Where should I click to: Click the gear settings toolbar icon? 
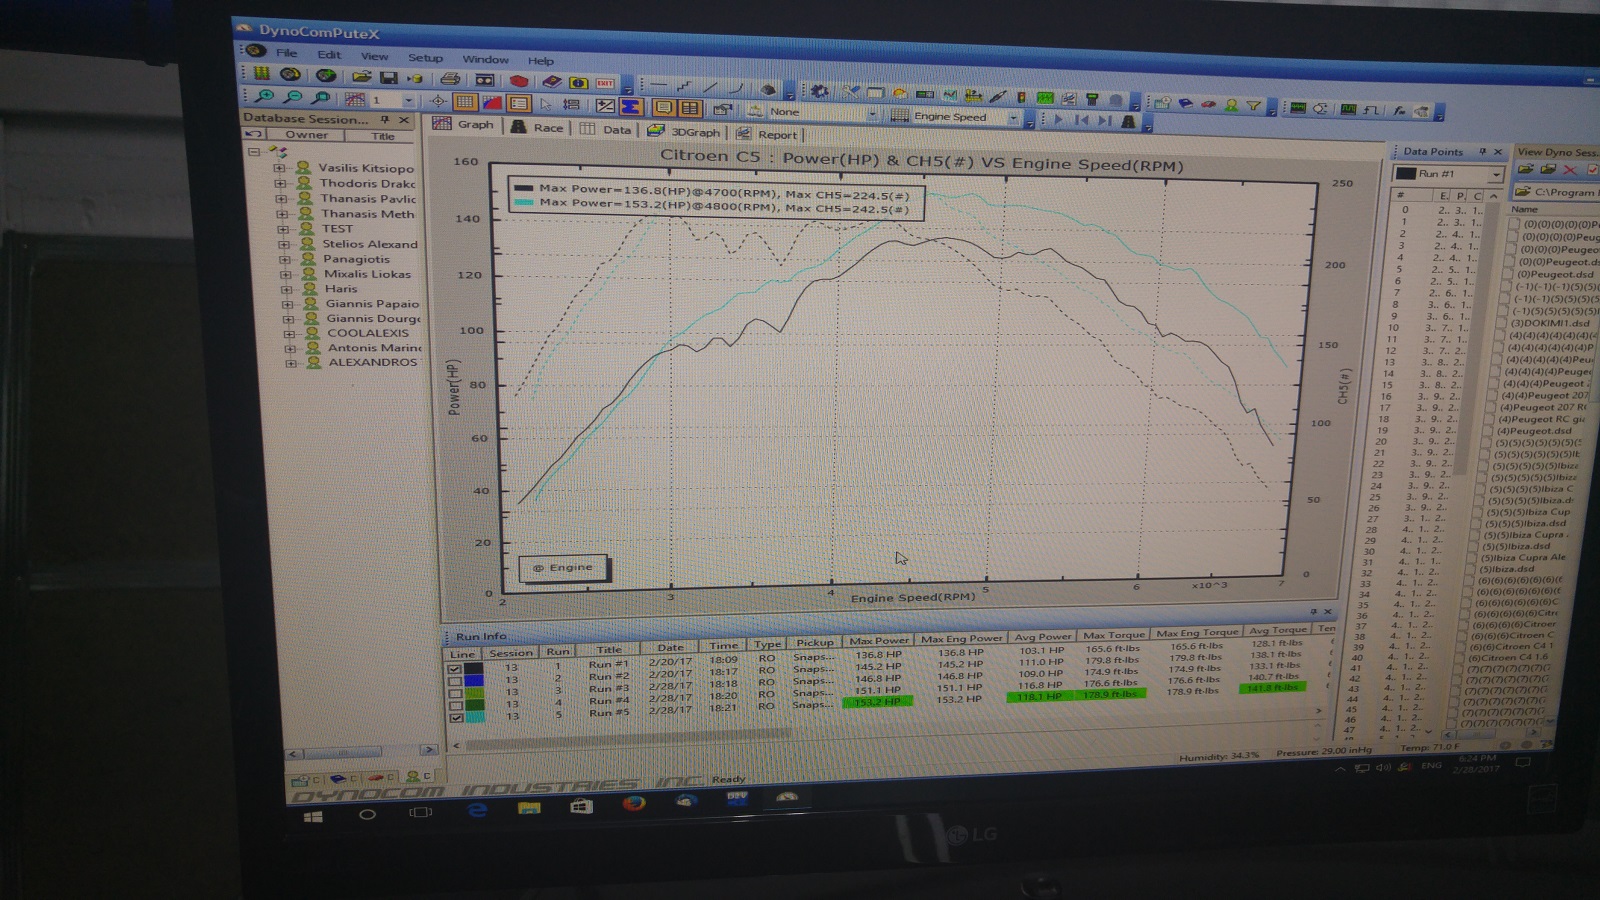coord(820,91)
